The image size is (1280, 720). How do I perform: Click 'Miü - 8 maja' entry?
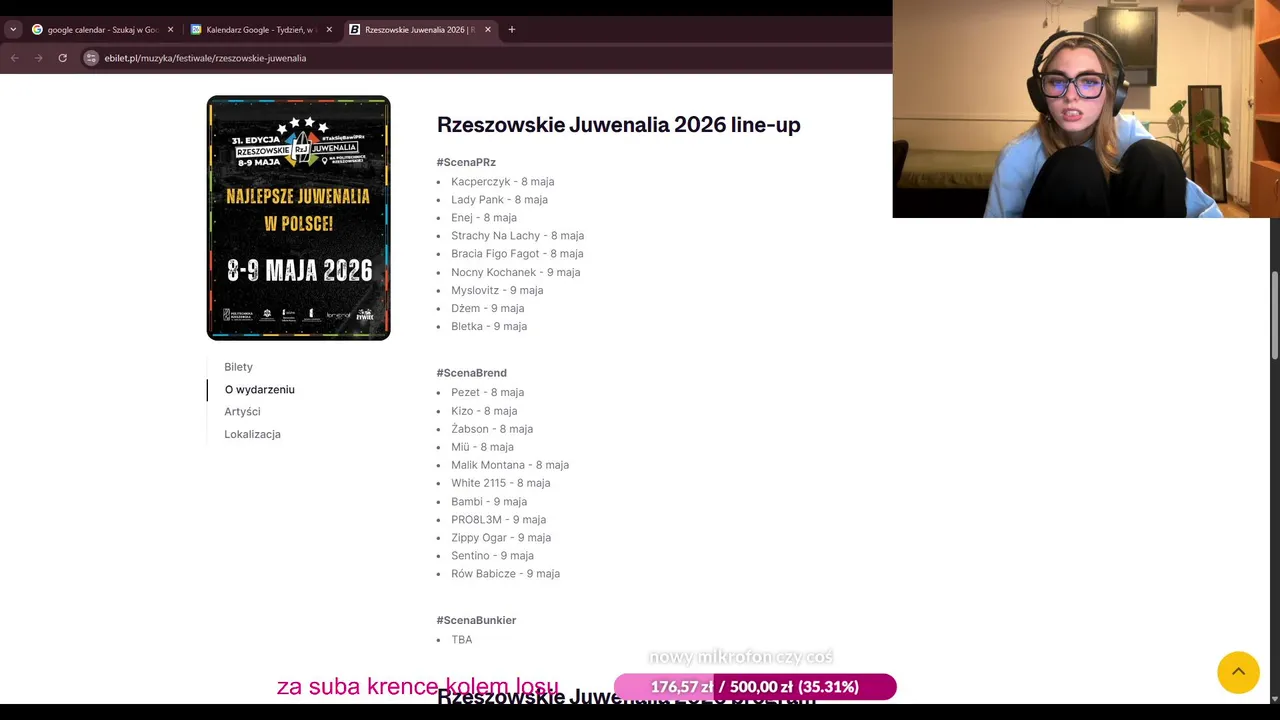(x=482, y=447)
